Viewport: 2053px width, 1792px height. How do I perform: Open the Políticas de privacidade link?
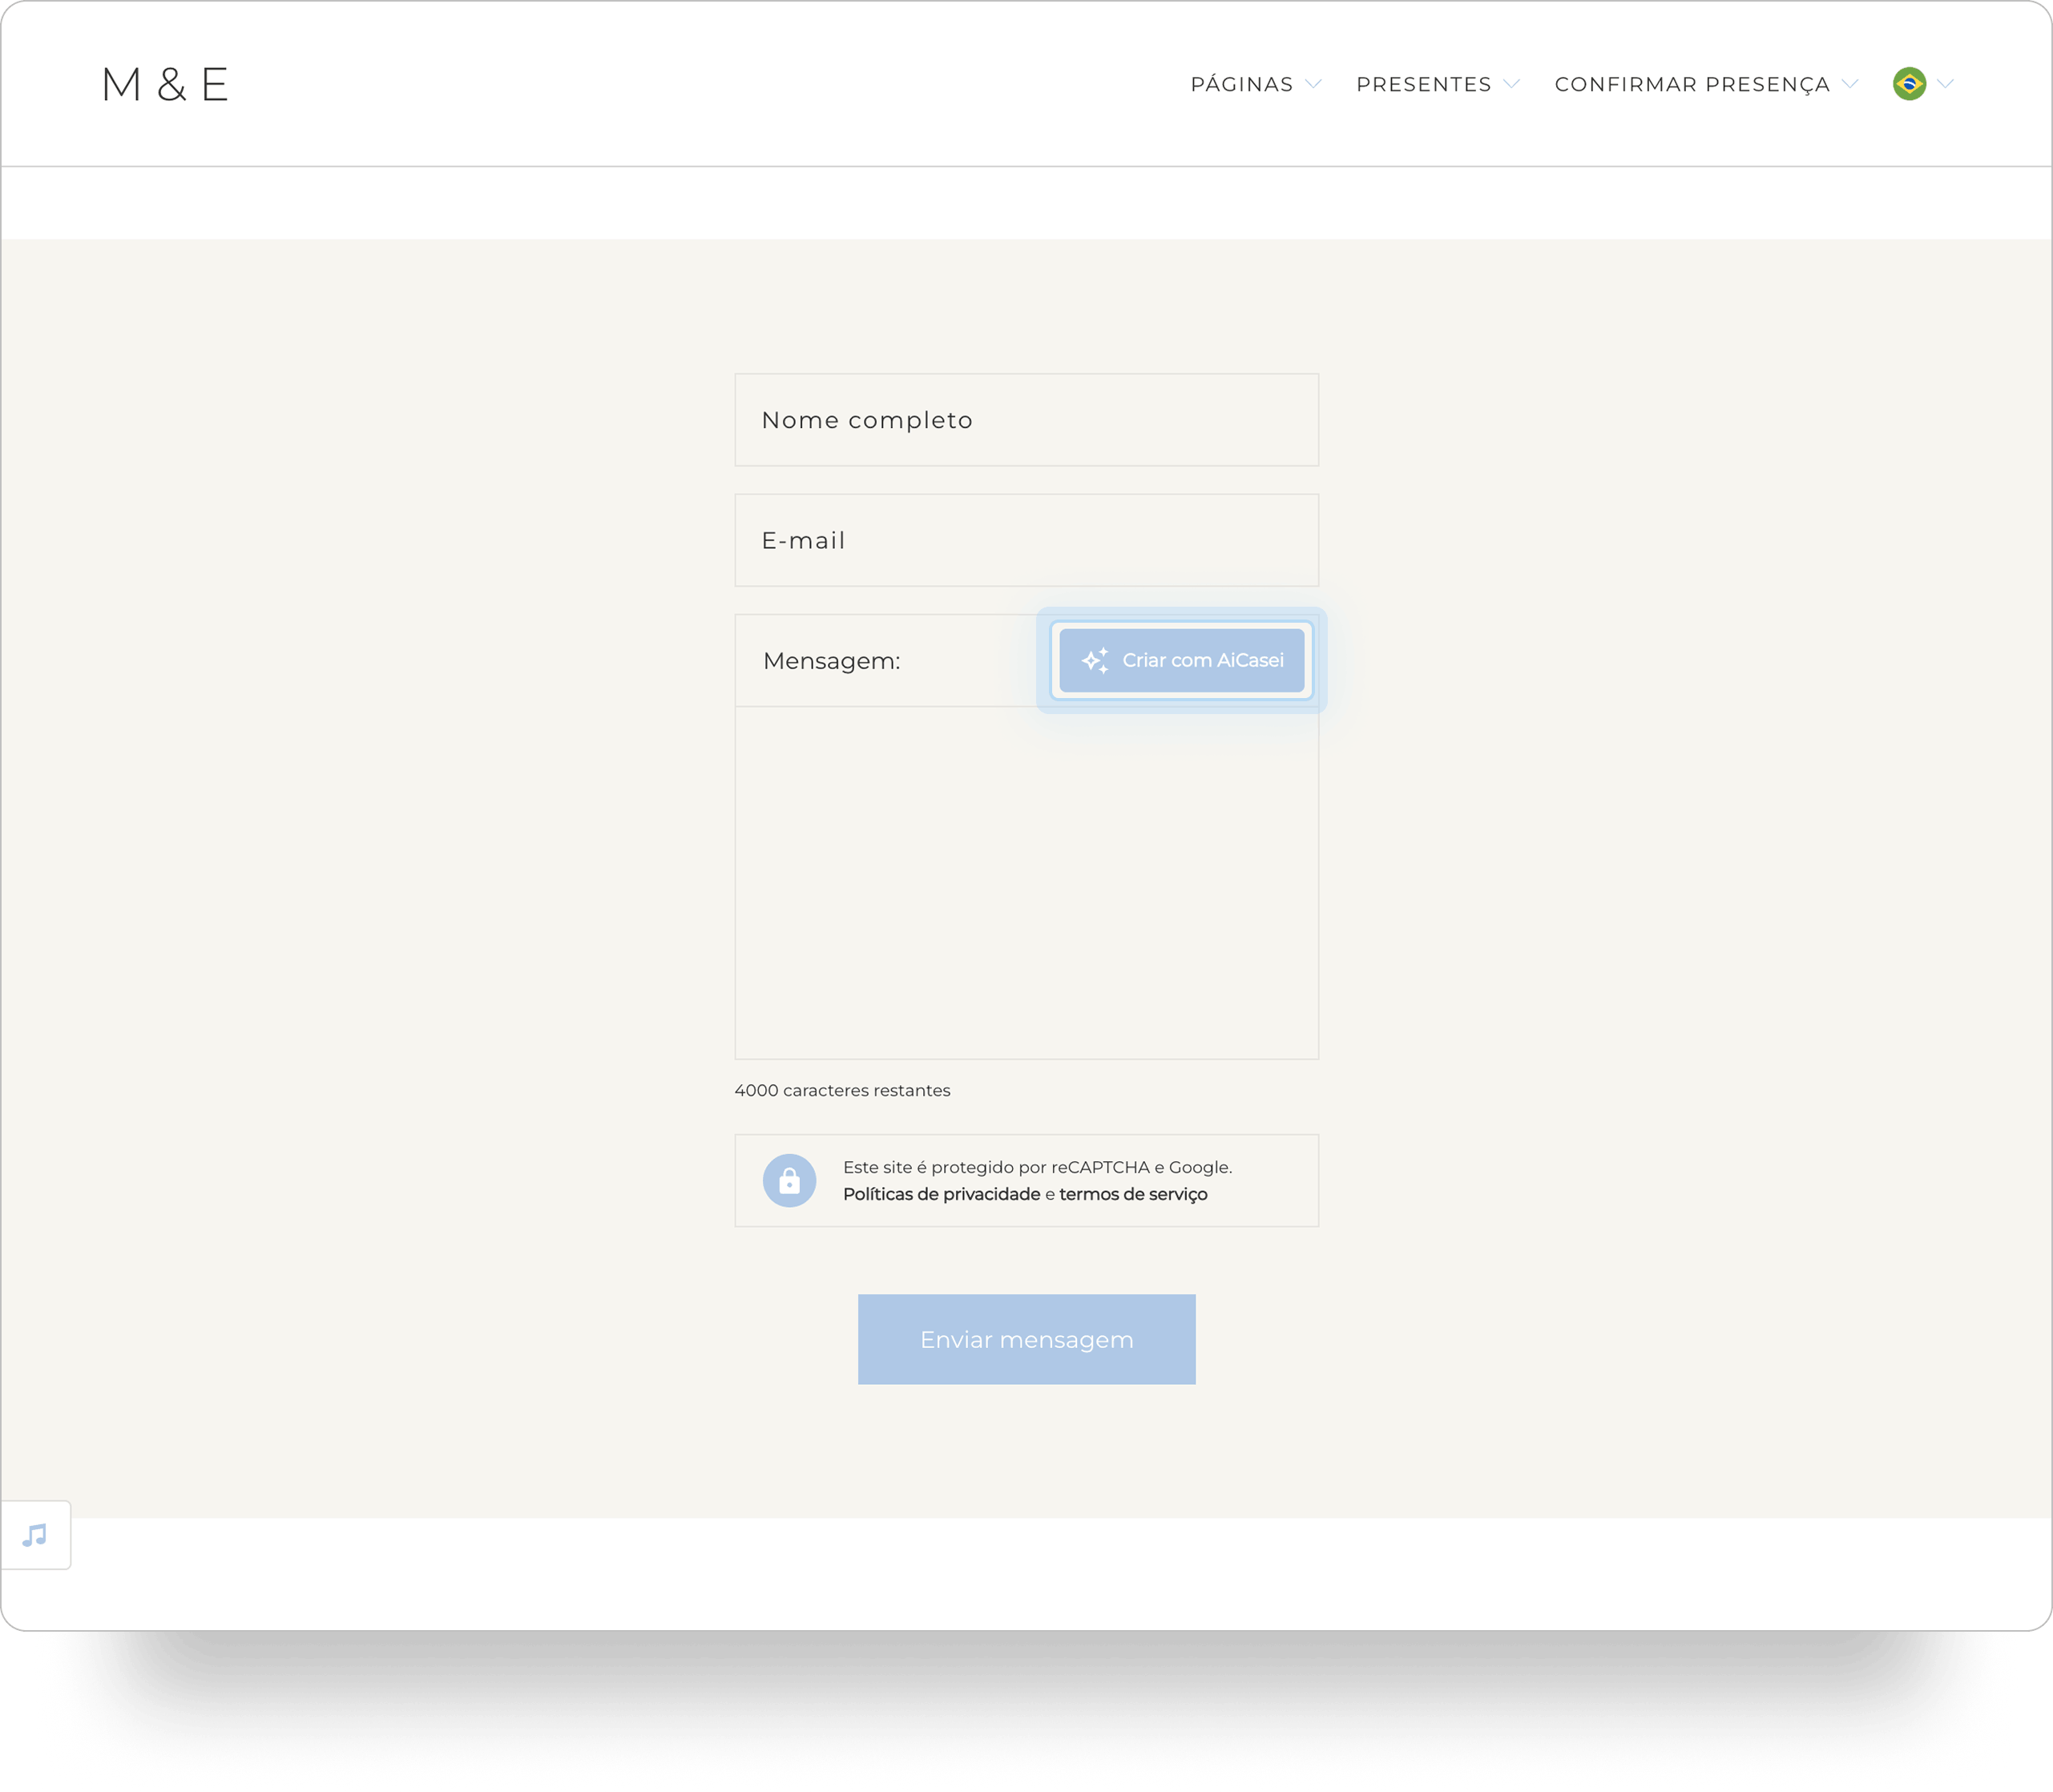pyautogui.click(x=941, y=1194)
